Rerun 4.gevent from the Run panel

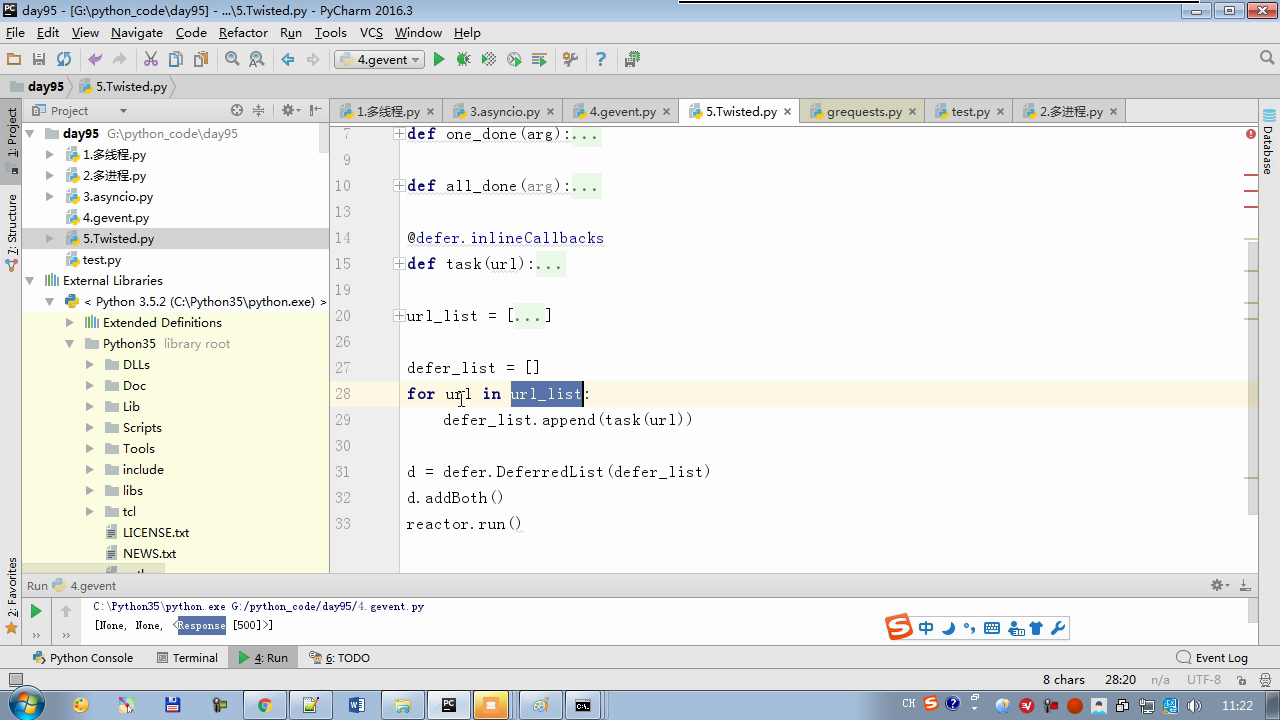point(36,611)
